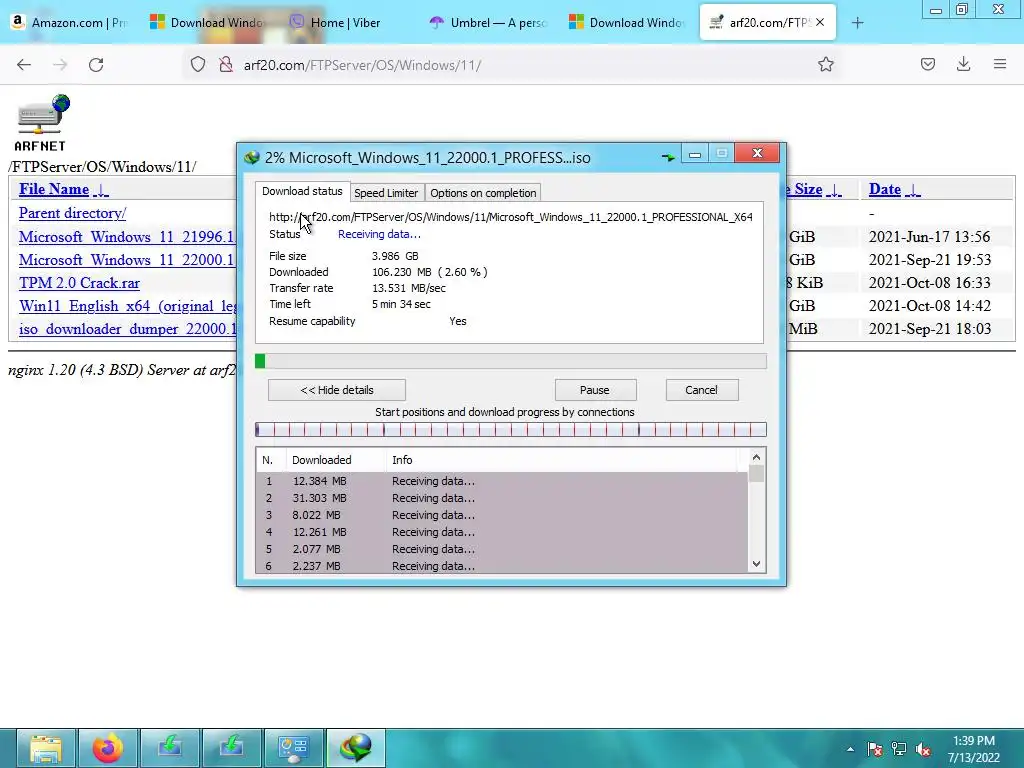
Task: Open a new browser tab
Action: [857, 23]
